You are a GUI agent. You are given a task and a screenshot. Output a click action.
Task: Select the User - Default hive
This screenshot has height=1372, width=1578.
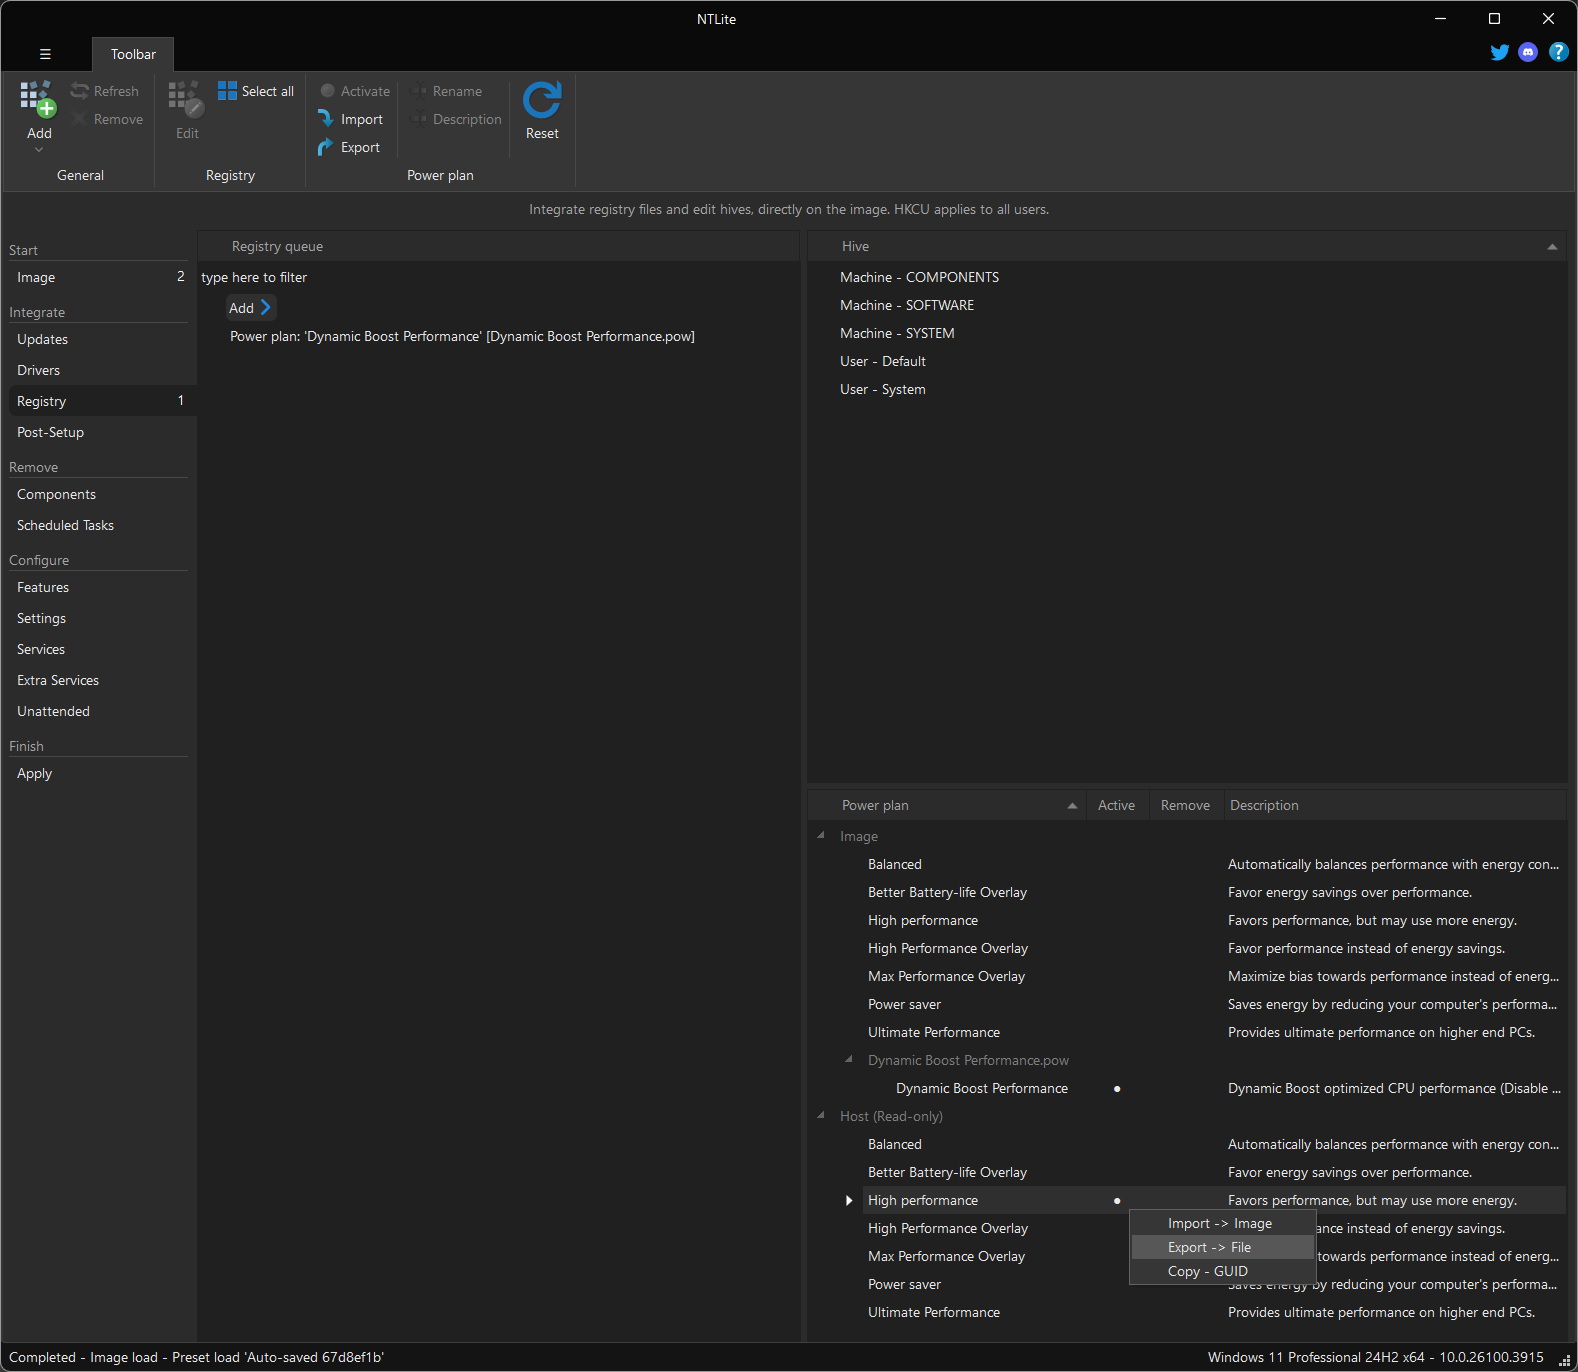(883, 361)
